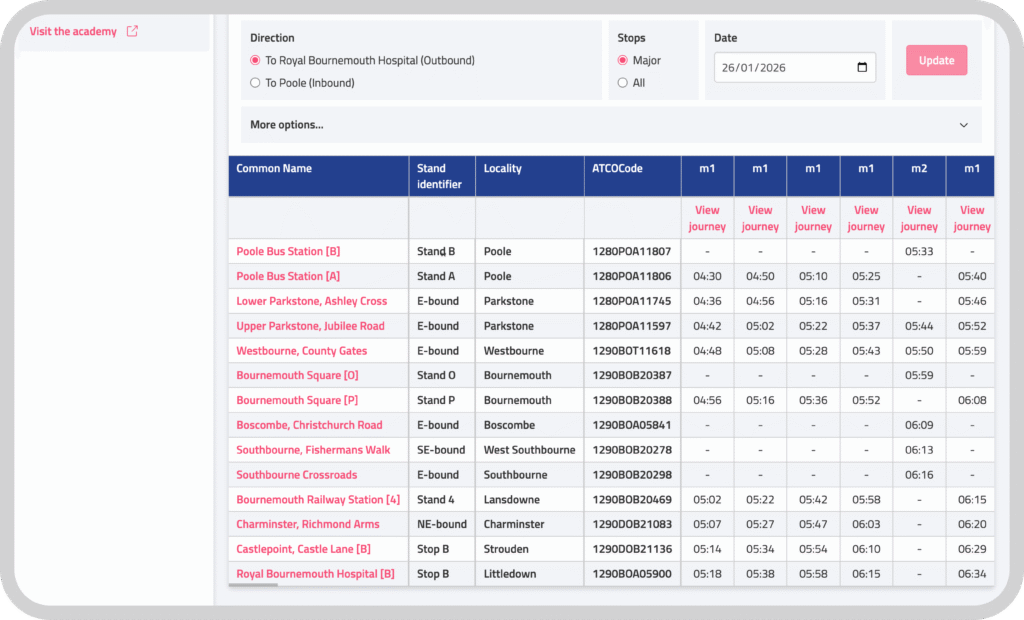Expand the More options chevron
This screenshot has height=620, width=1024.
[964, 125]
